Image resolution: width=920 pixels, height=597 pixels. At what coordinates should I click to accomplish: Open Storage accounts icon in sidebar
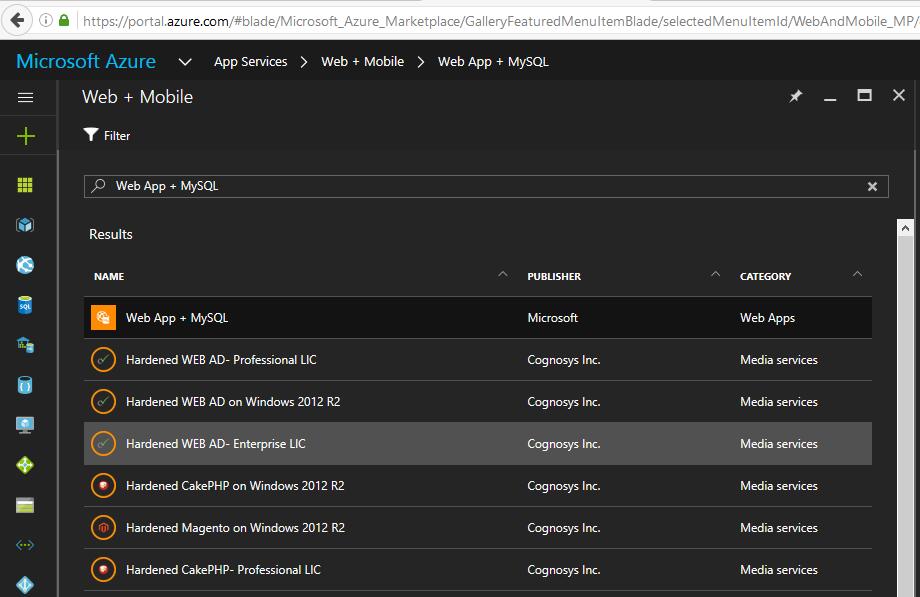pos(25,505)
